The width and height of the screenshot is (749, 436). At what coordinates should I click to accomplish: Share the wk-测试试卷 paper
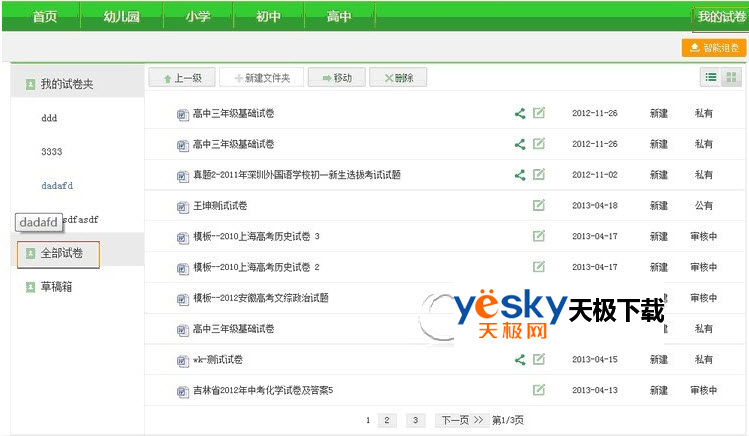520,360
